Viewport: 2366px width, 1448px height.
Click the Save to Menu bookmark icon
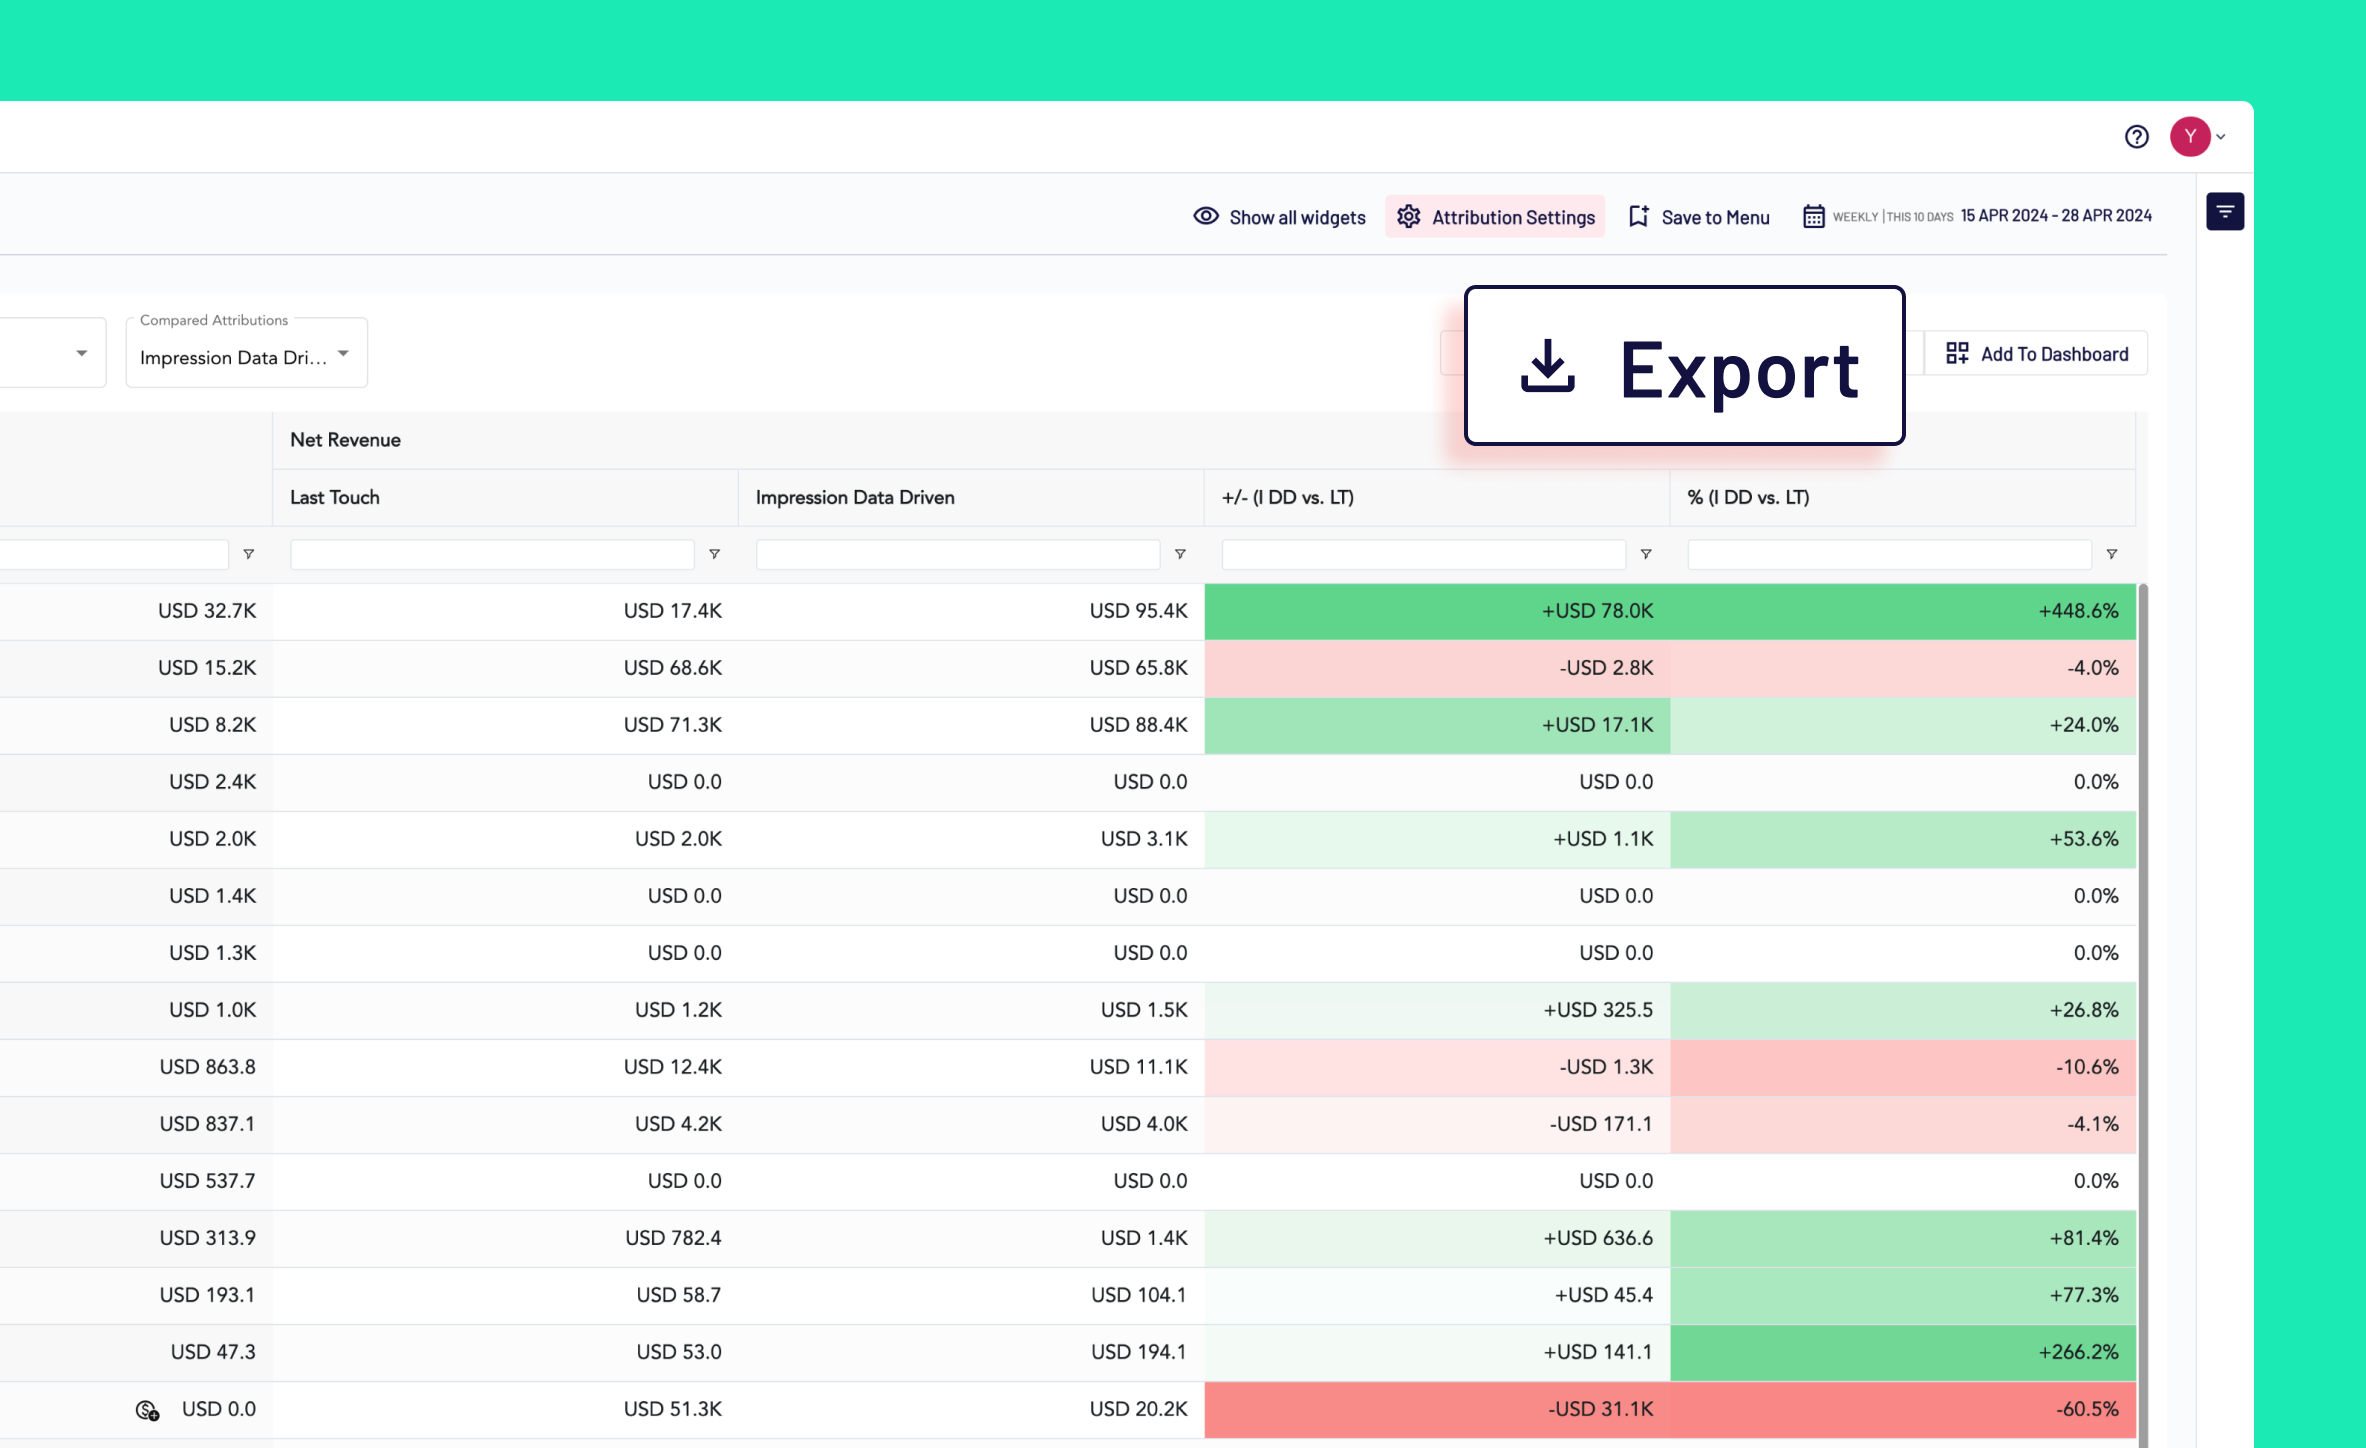tap(1638, 216)
